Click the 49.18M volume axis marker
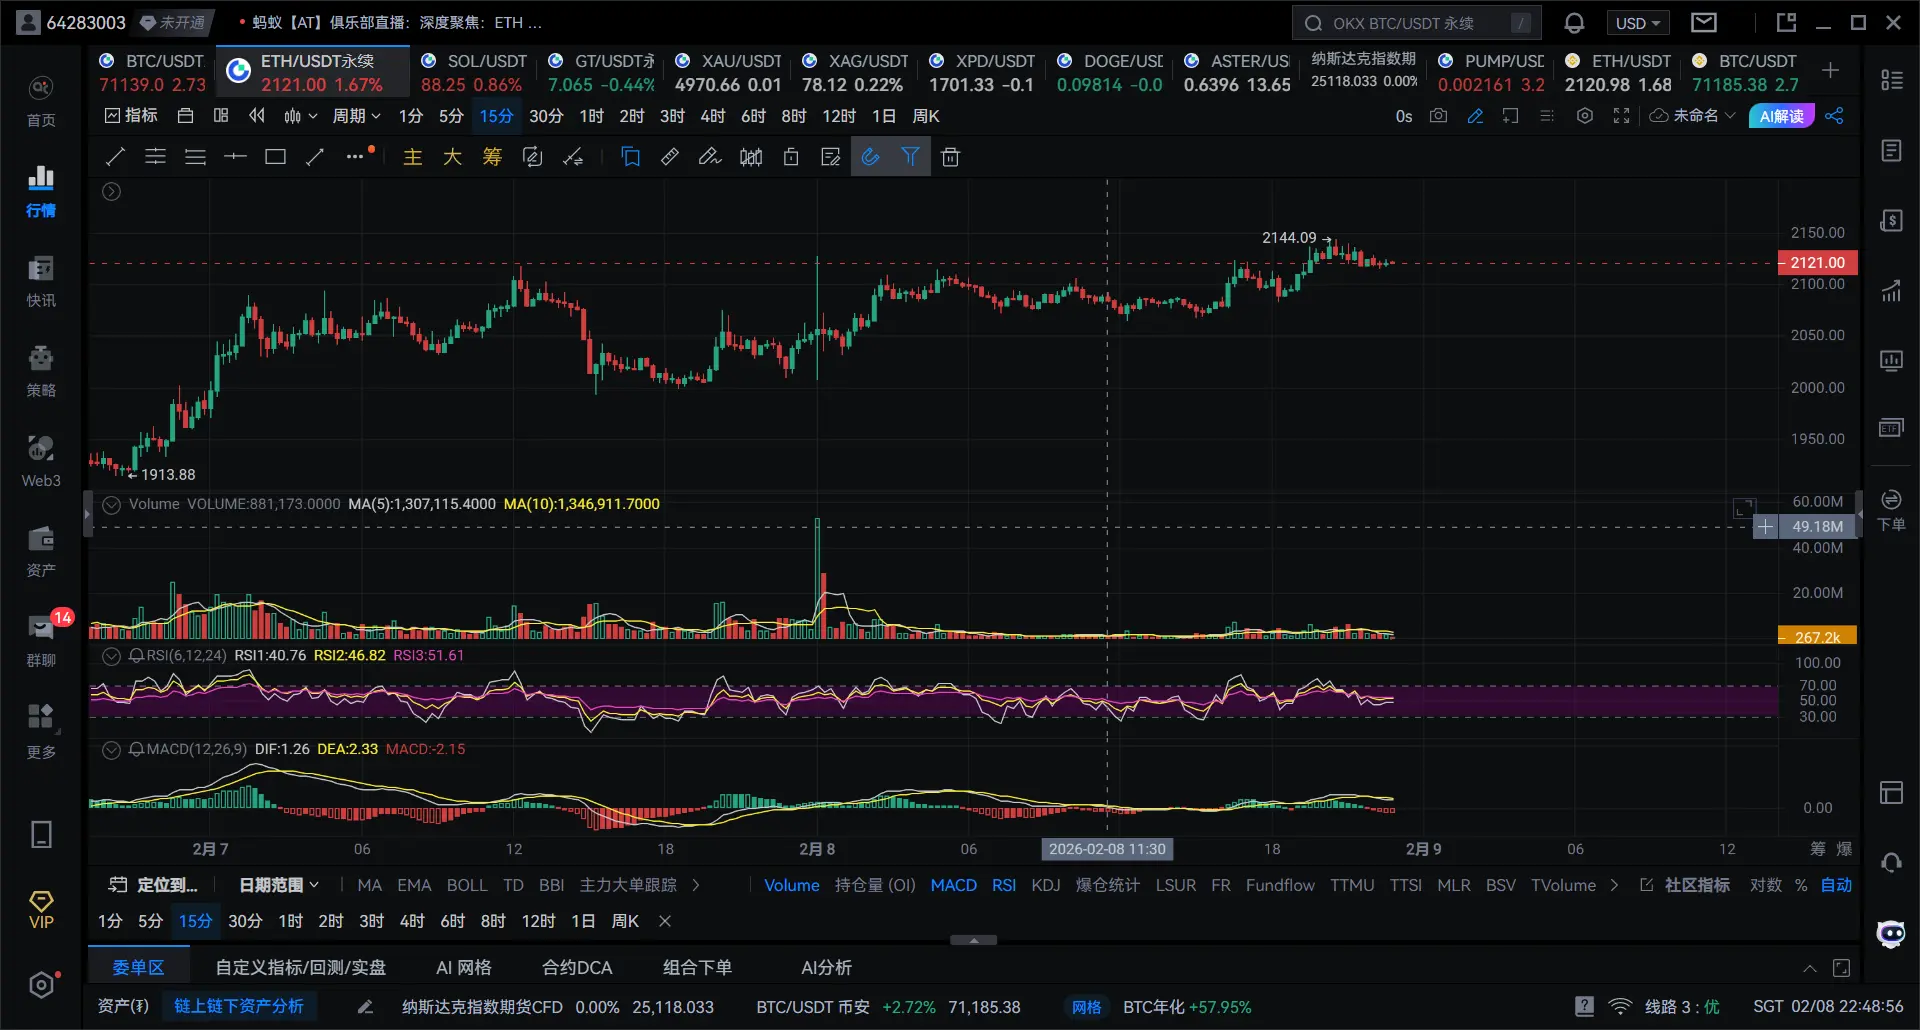This screenshot has width=1920, height=1030. point(1817,526)
